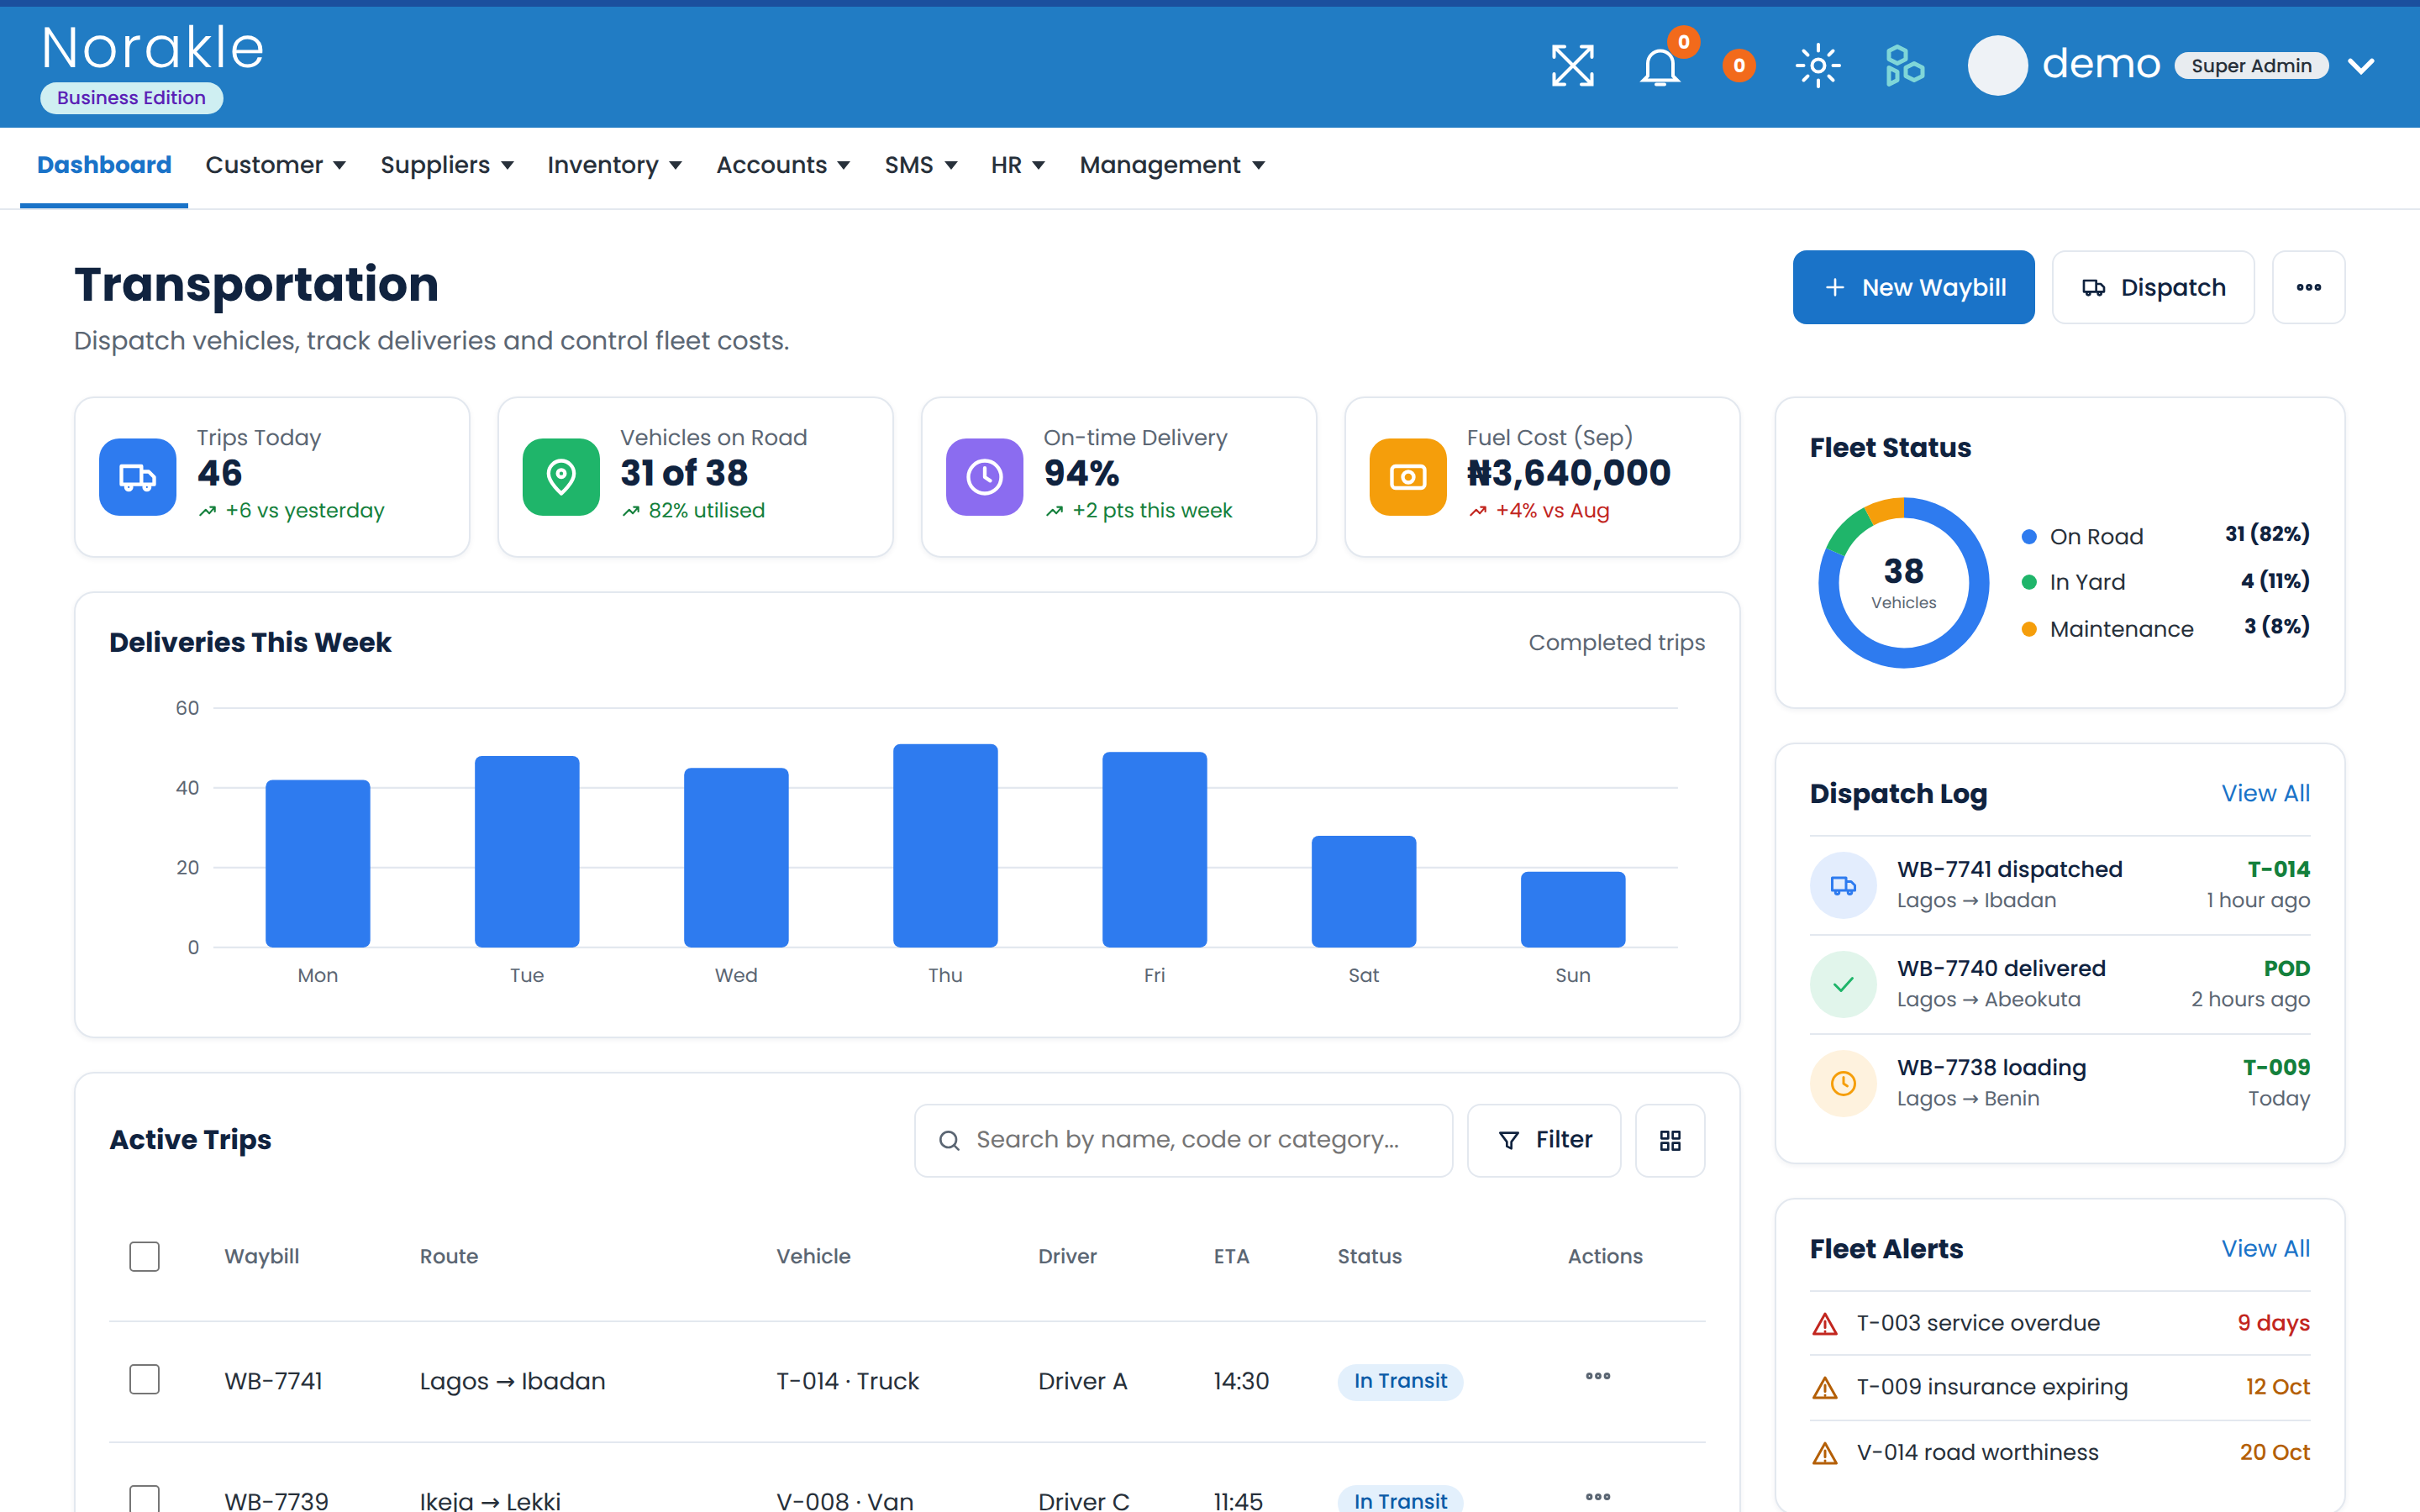
Task: Click the Sat bar in deliveries chart
Action: click(1363, 891)
